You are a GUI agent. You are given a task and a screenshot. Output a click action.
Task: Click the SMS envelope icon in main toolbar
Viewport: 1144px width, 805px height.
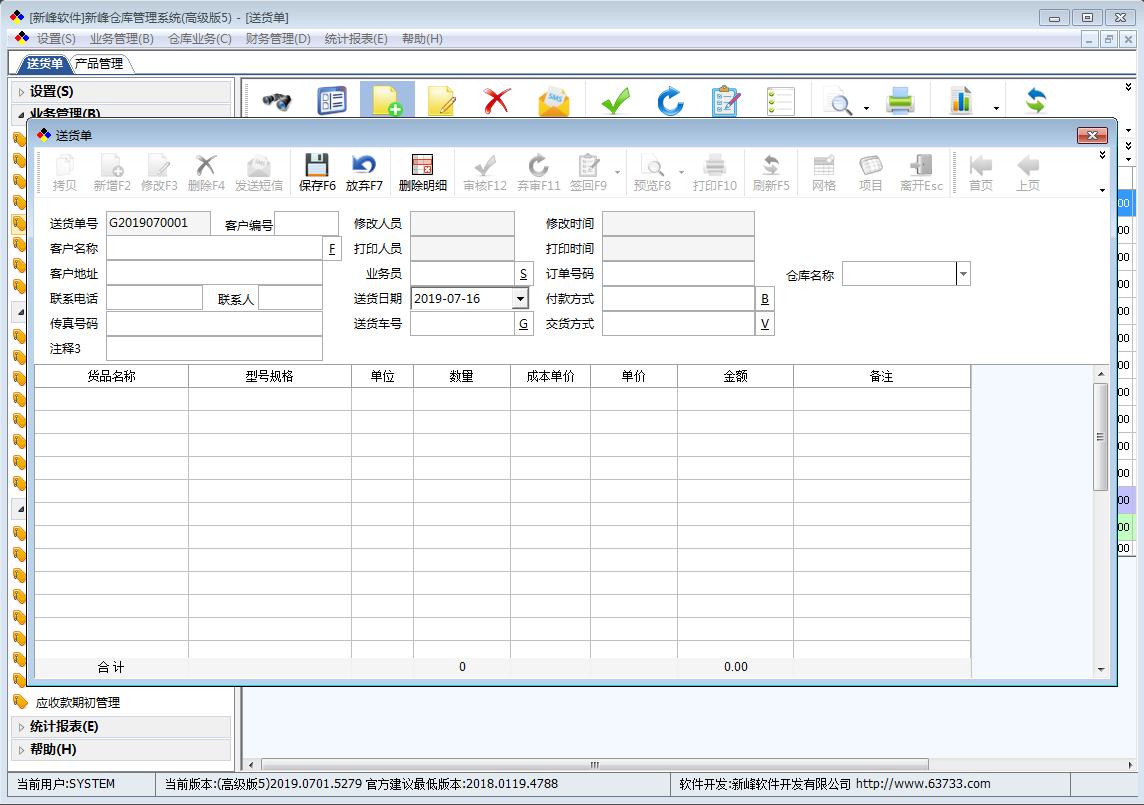click(x=553, y=101)
